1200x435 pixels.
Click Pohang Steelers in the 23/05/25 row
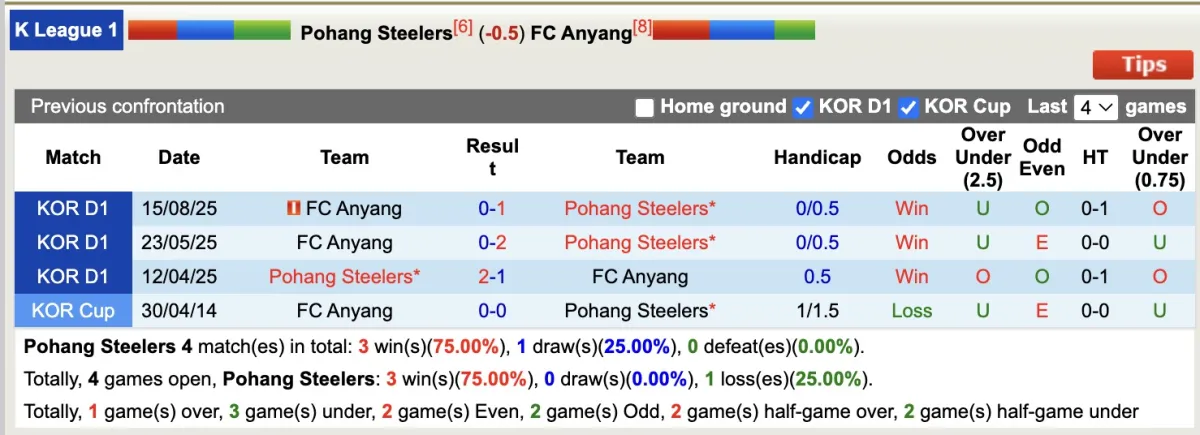click(x=639, y=243)
